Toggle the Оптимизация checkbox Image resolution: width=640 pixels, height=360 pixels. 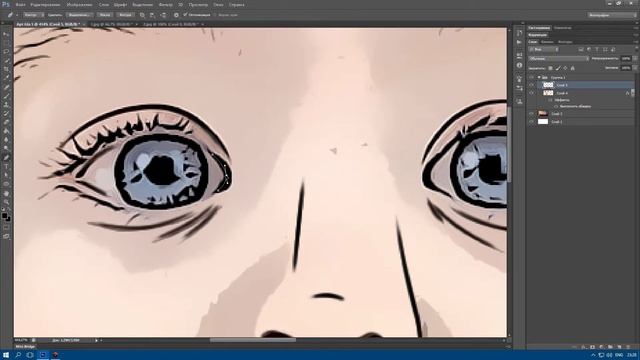tap(185, 15)
